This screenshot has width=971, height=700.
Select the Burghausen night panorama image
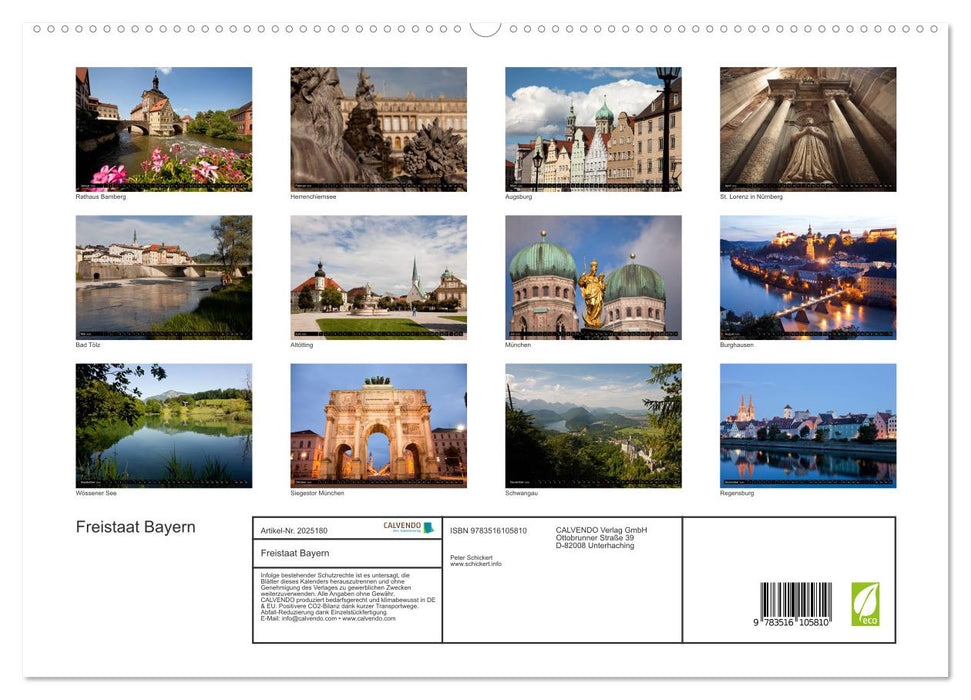[x=807, y=276]
